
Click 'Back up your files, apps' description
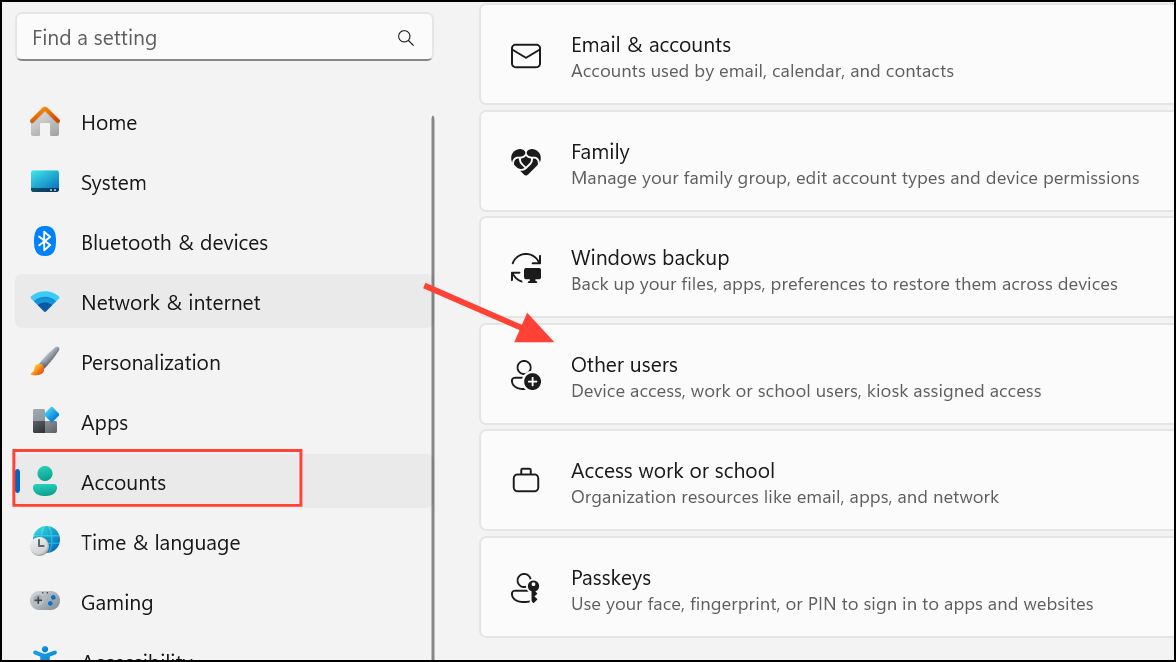tap(844, 284)
